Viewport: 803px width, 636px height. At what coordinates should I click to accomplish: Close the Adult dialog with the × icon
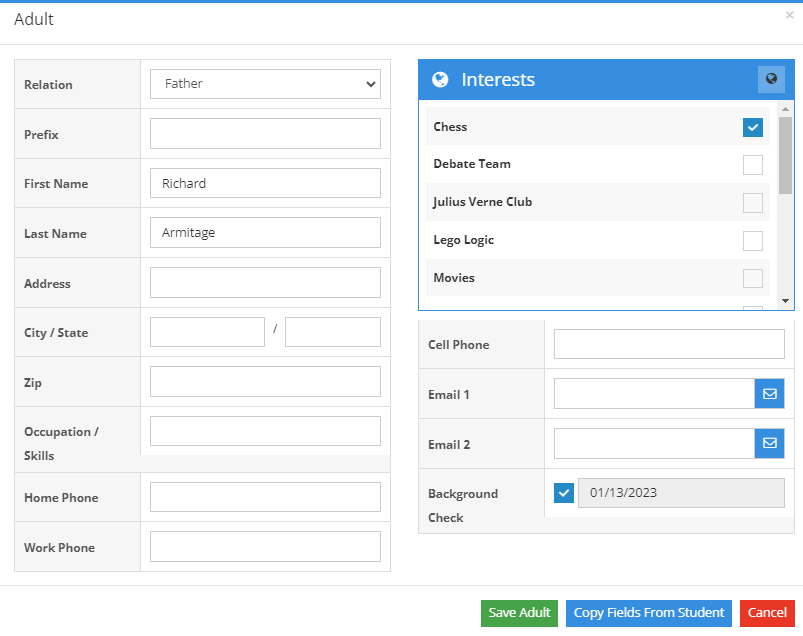(788, 16)
